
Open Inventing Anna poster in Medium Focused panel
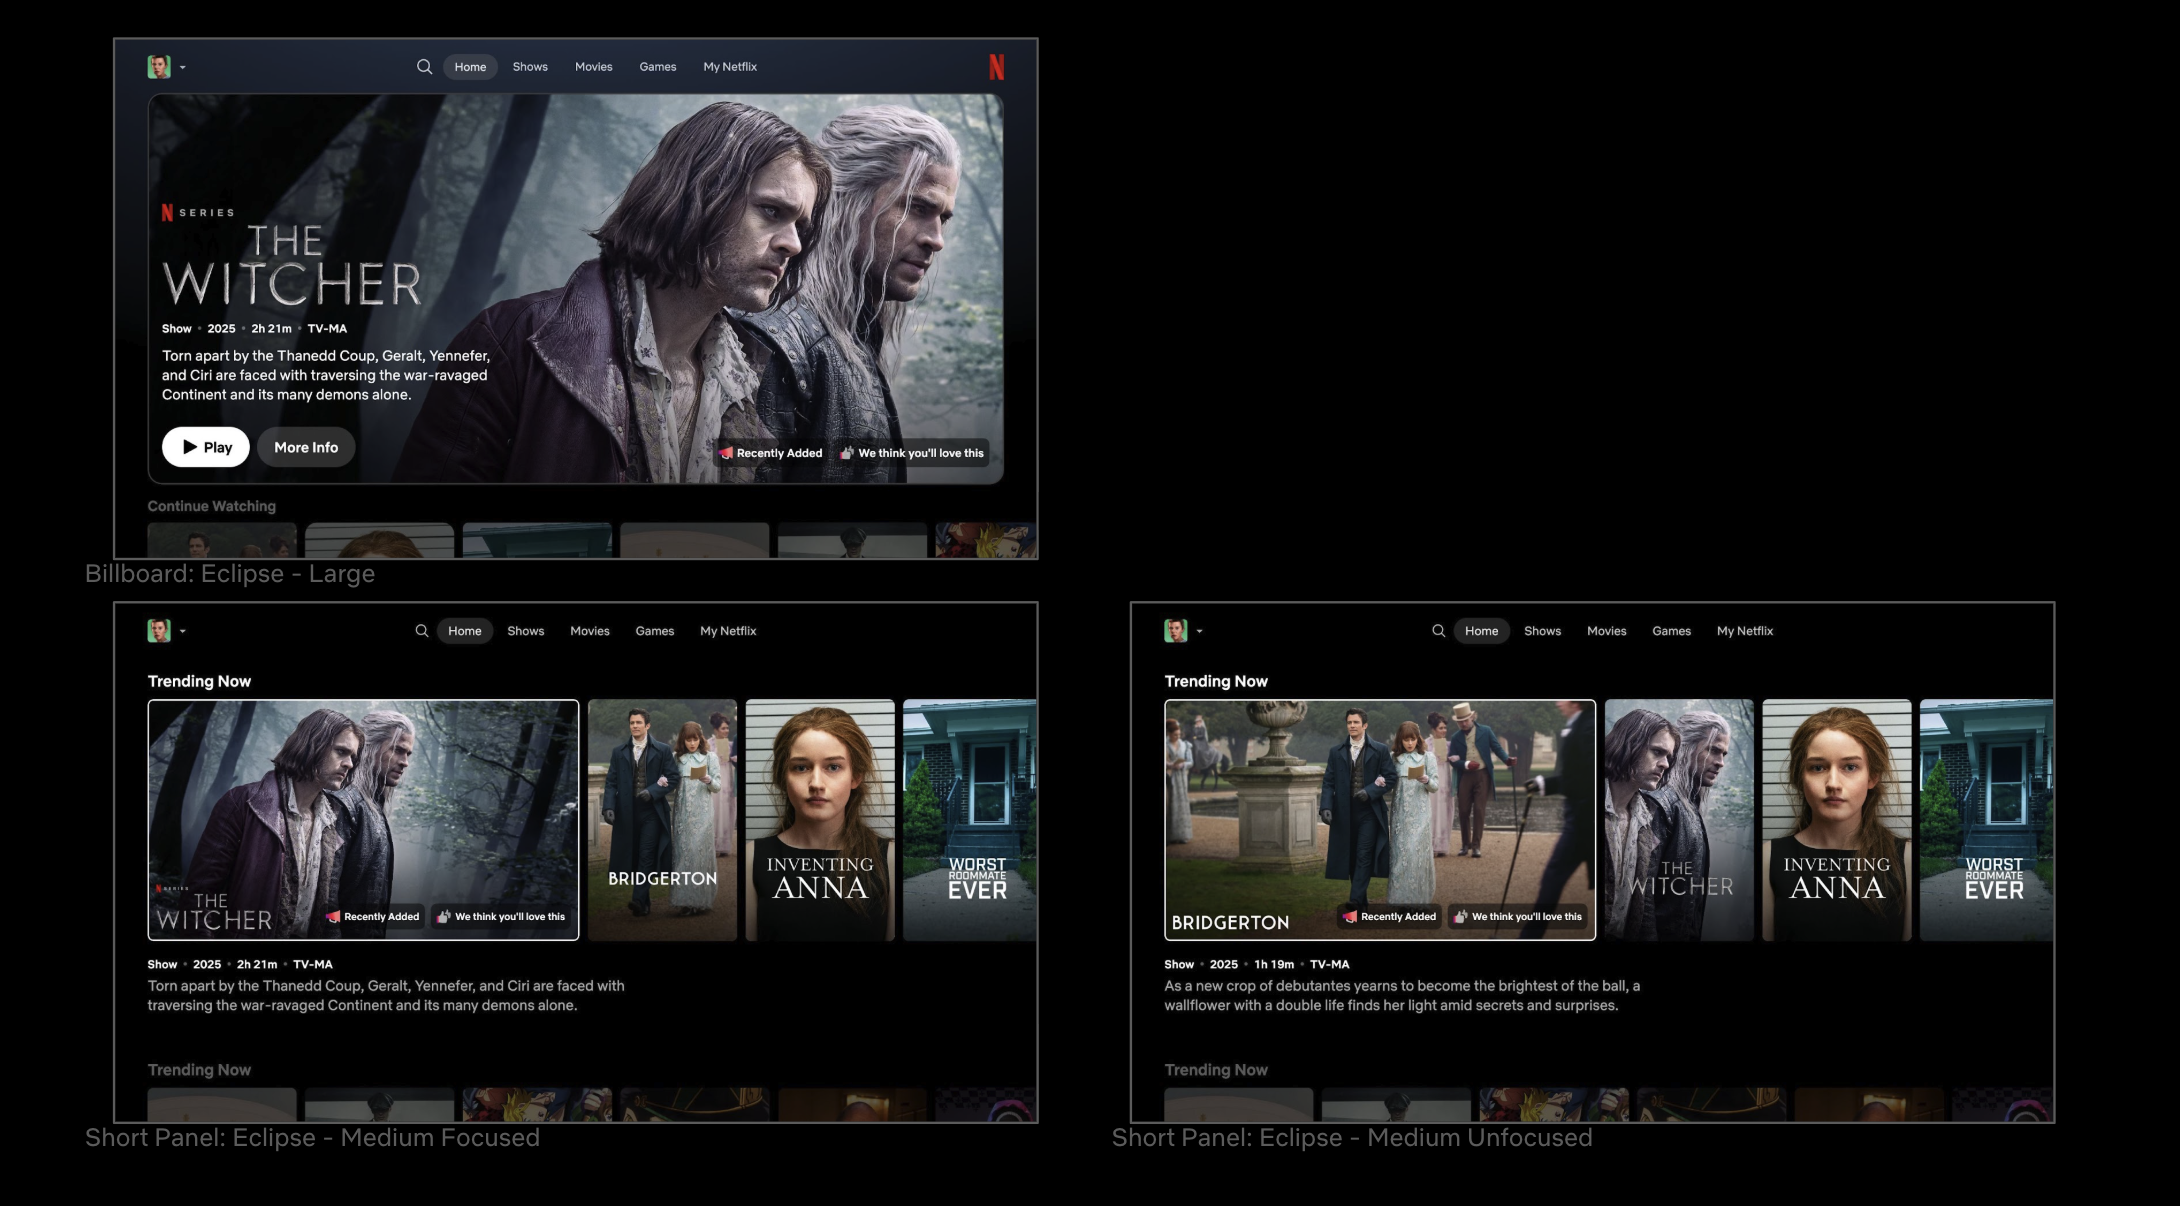(x=820, y=820)
